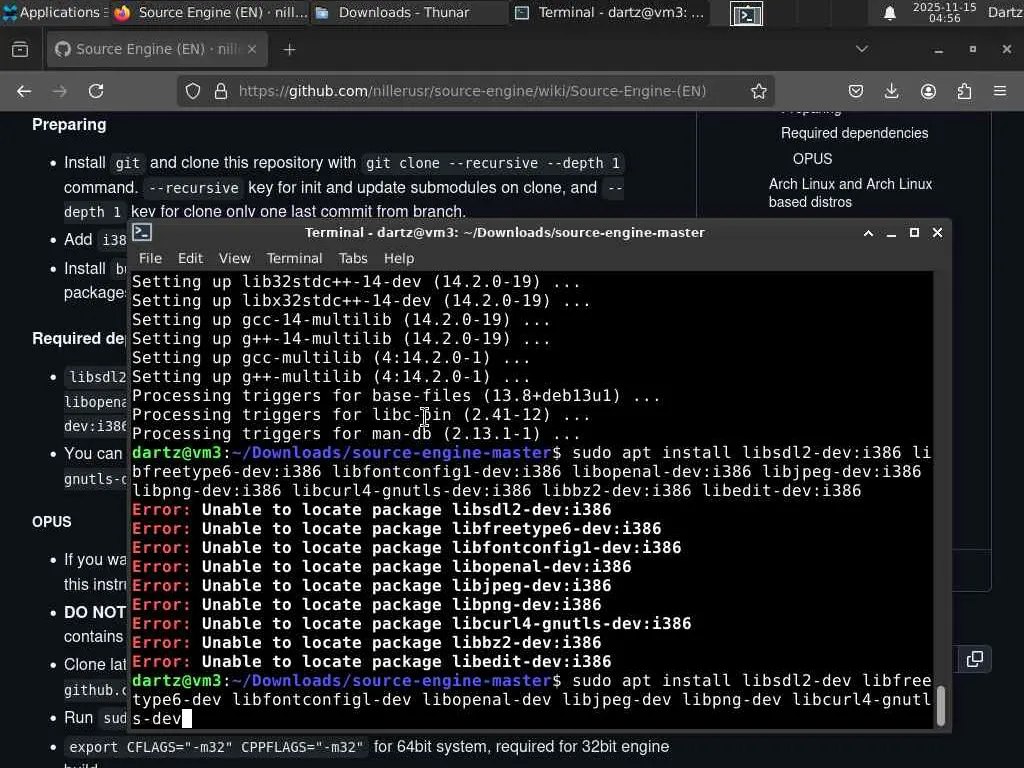Screen dimensions: 1024x768
Task: Bookmark this page with star icon
Action: [758, 91]
